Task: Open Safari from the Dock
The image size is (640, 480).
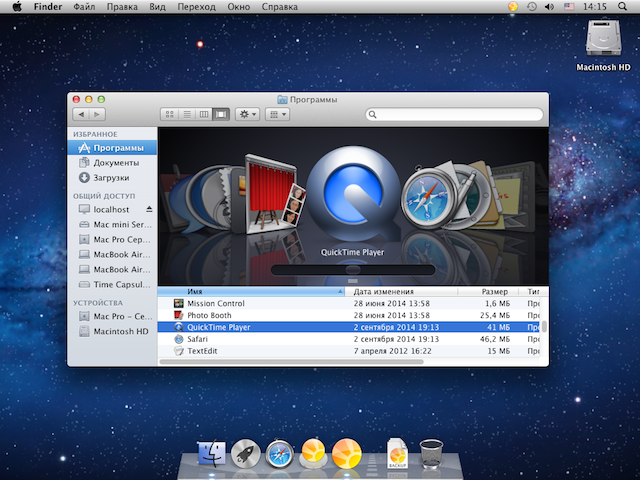Action: 280,453
